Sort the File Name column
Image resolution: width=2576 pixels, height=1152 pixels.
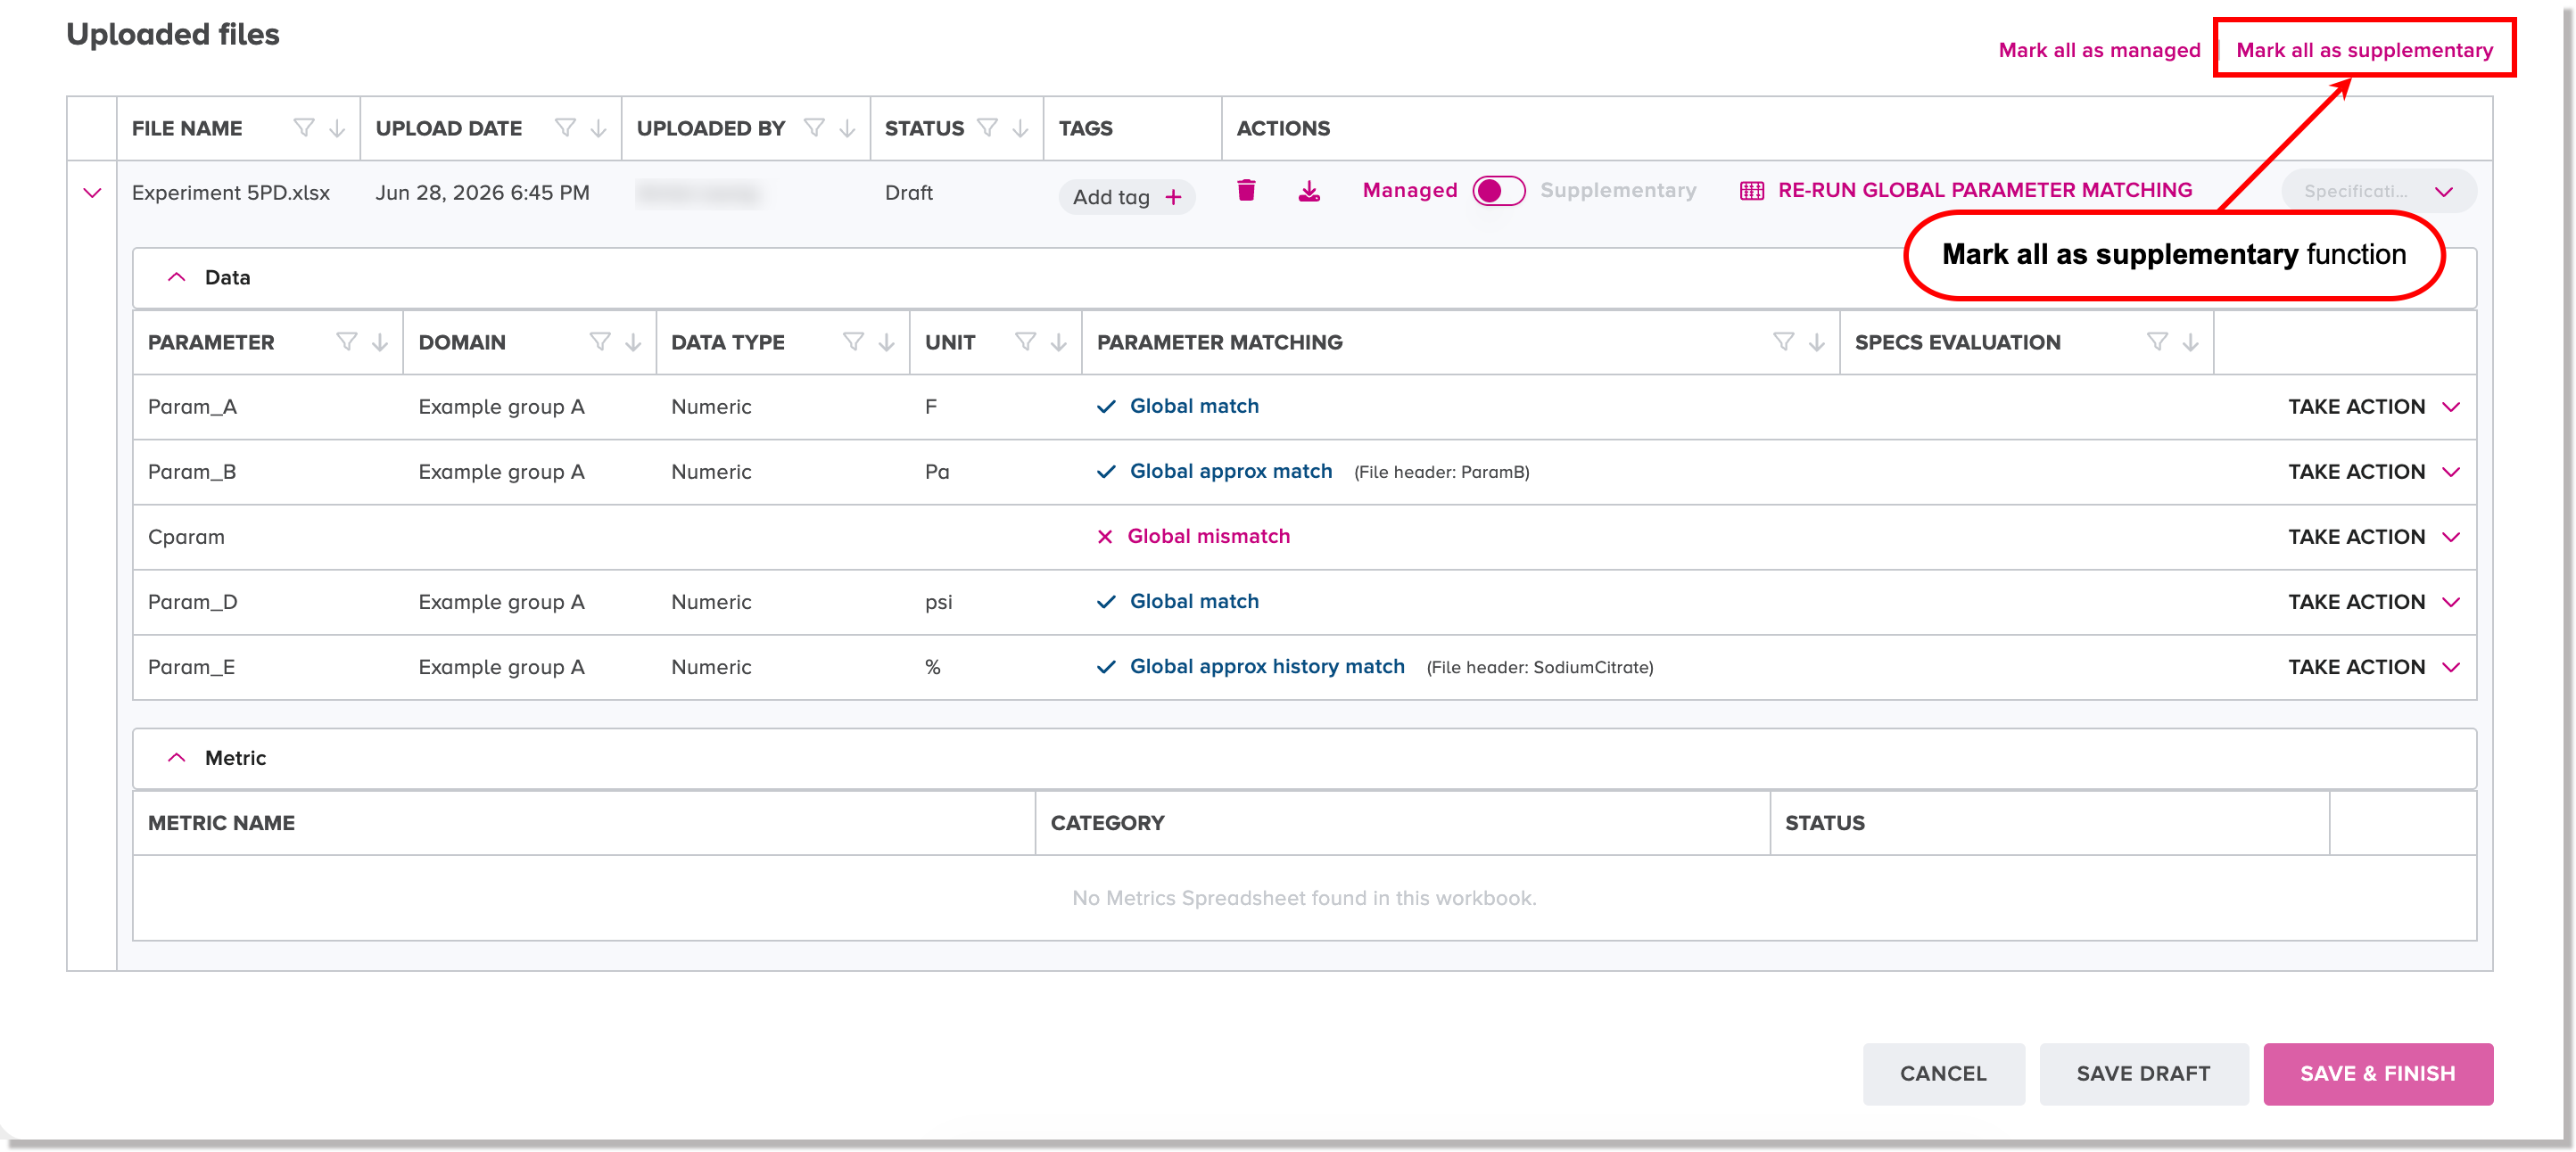[337, 128]
